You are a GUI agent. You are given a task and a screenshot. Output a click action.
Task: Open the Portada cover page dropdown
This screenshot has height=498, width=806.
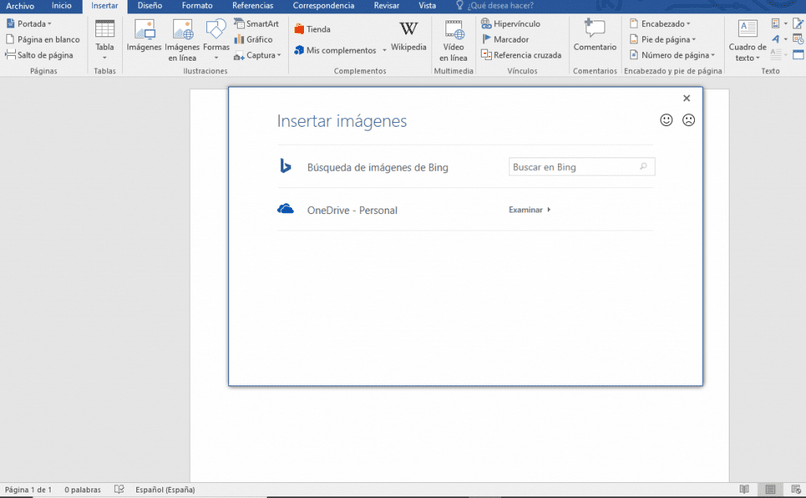[29, 24]
